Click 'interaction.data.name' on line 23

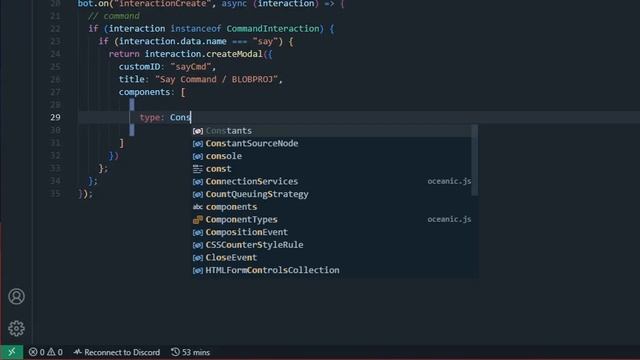pos(173,41)
